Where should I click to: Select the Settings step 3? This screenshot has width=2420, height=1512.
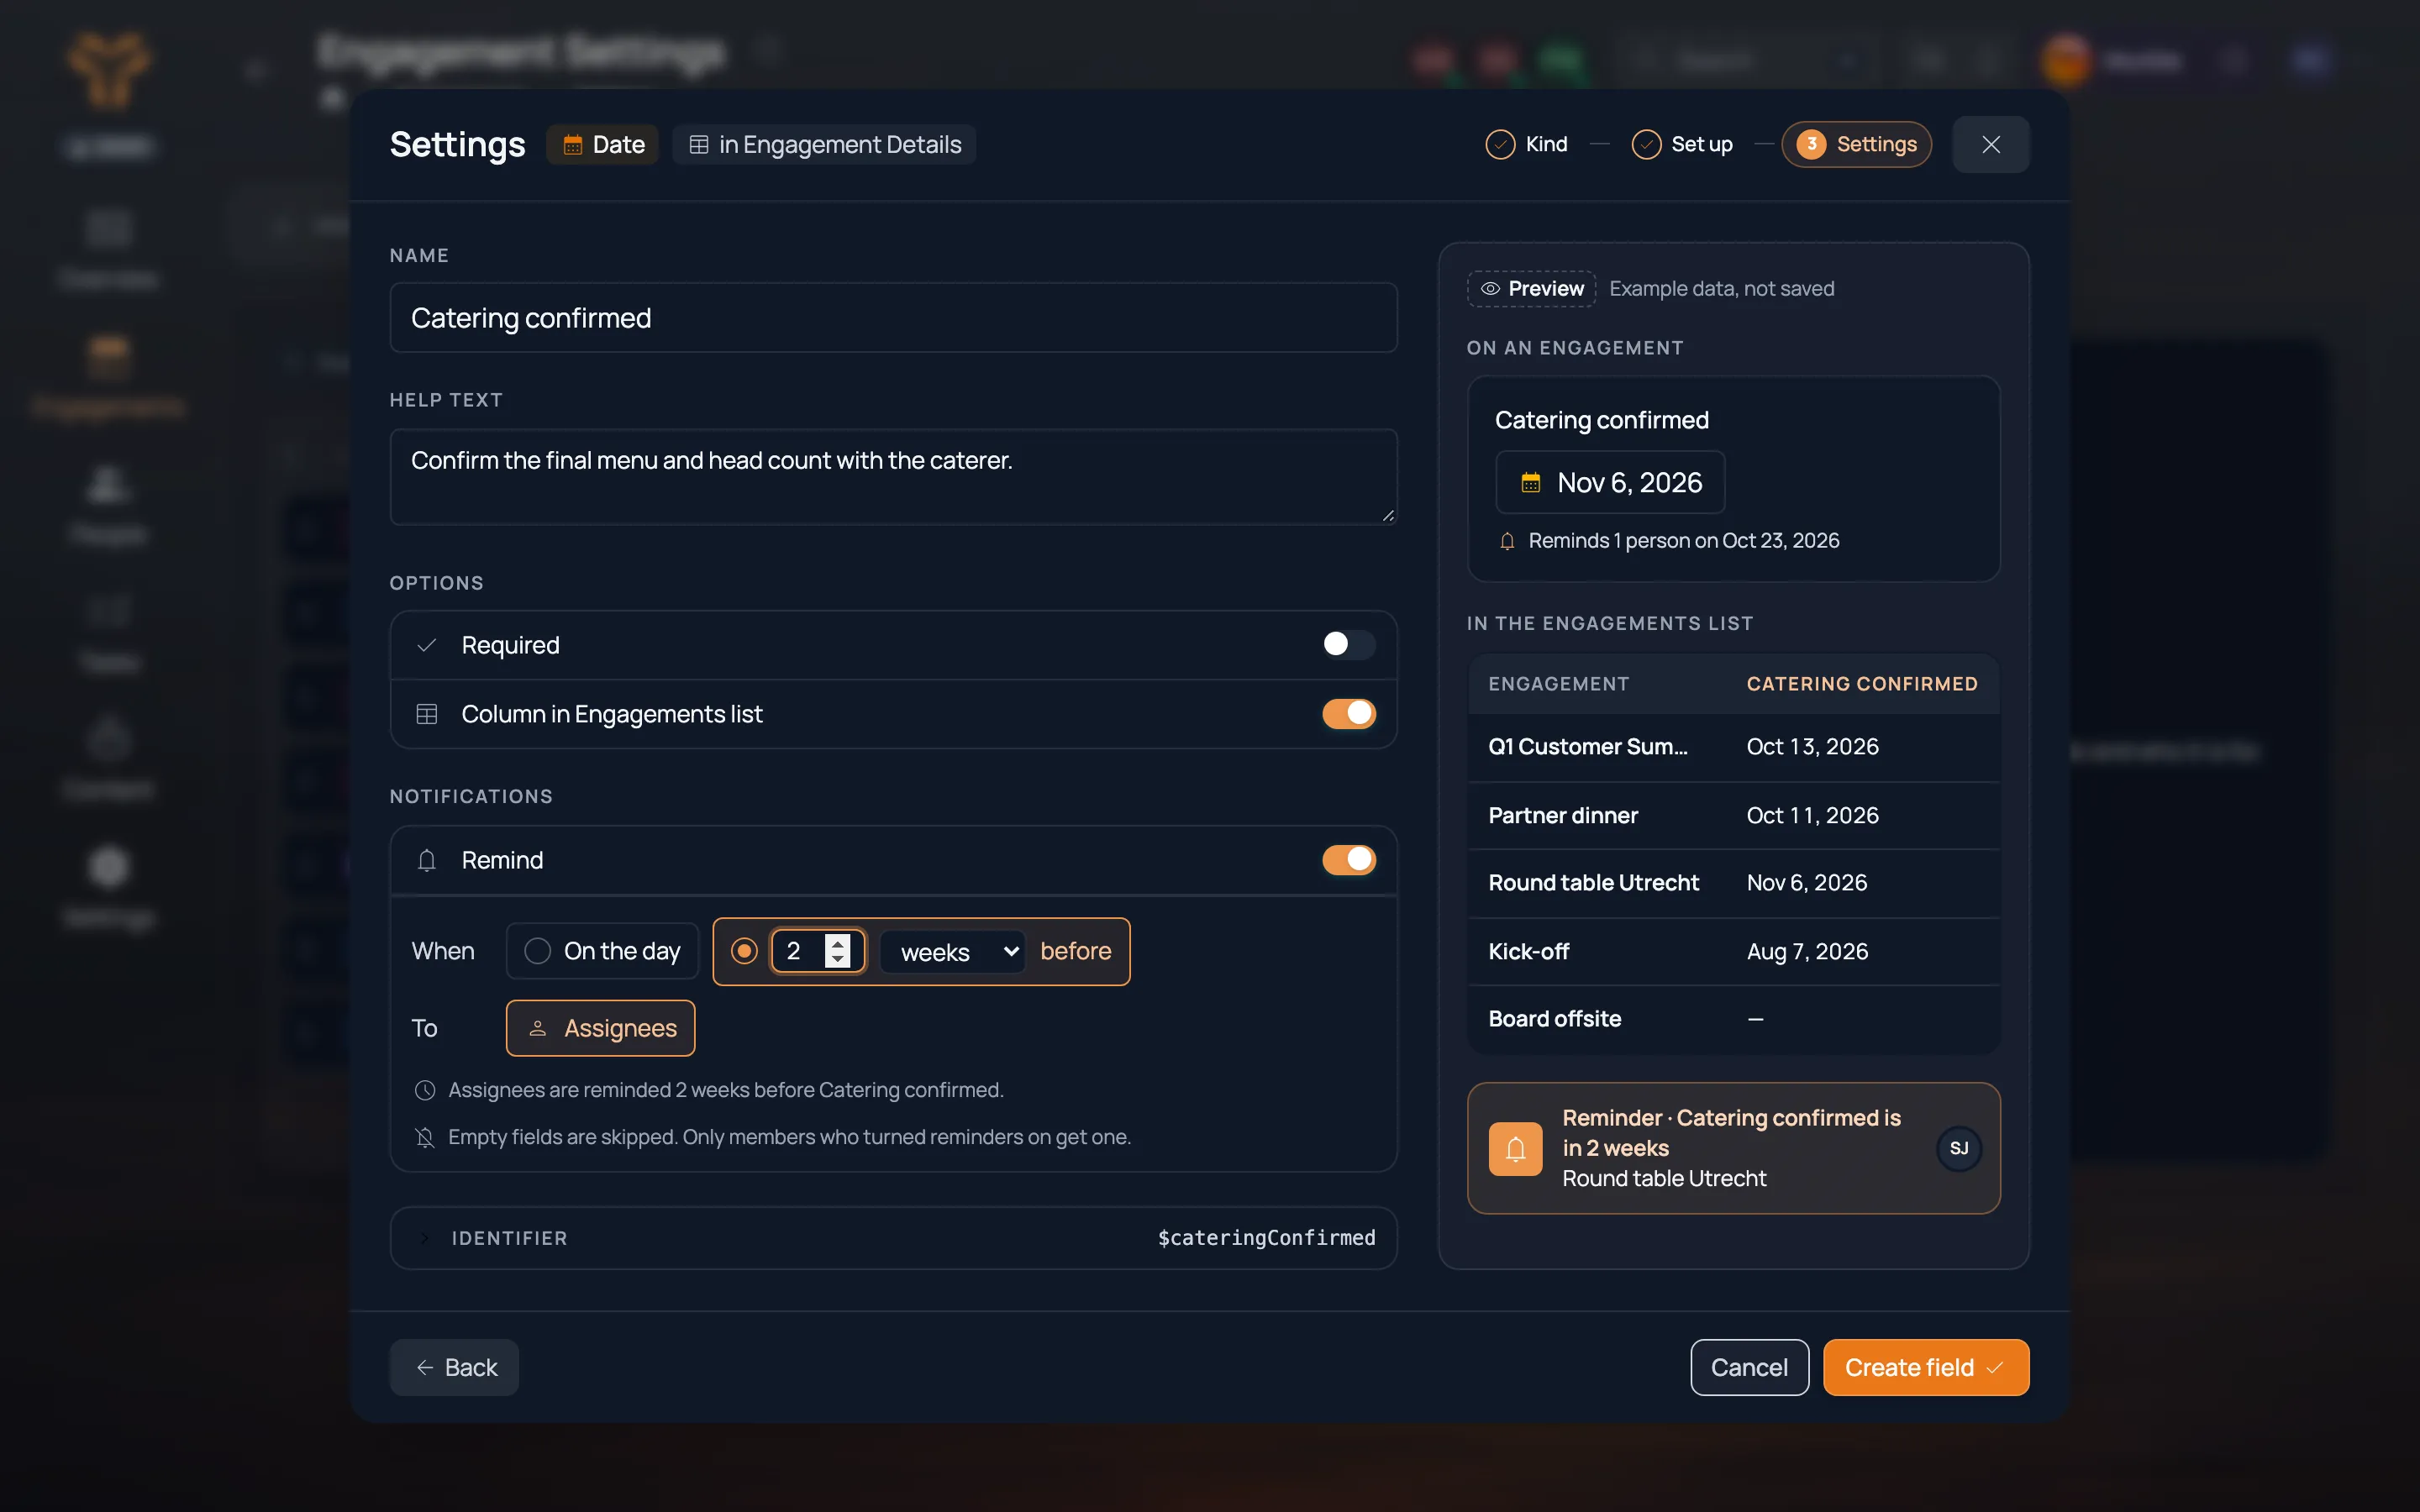pos(1856,144)
